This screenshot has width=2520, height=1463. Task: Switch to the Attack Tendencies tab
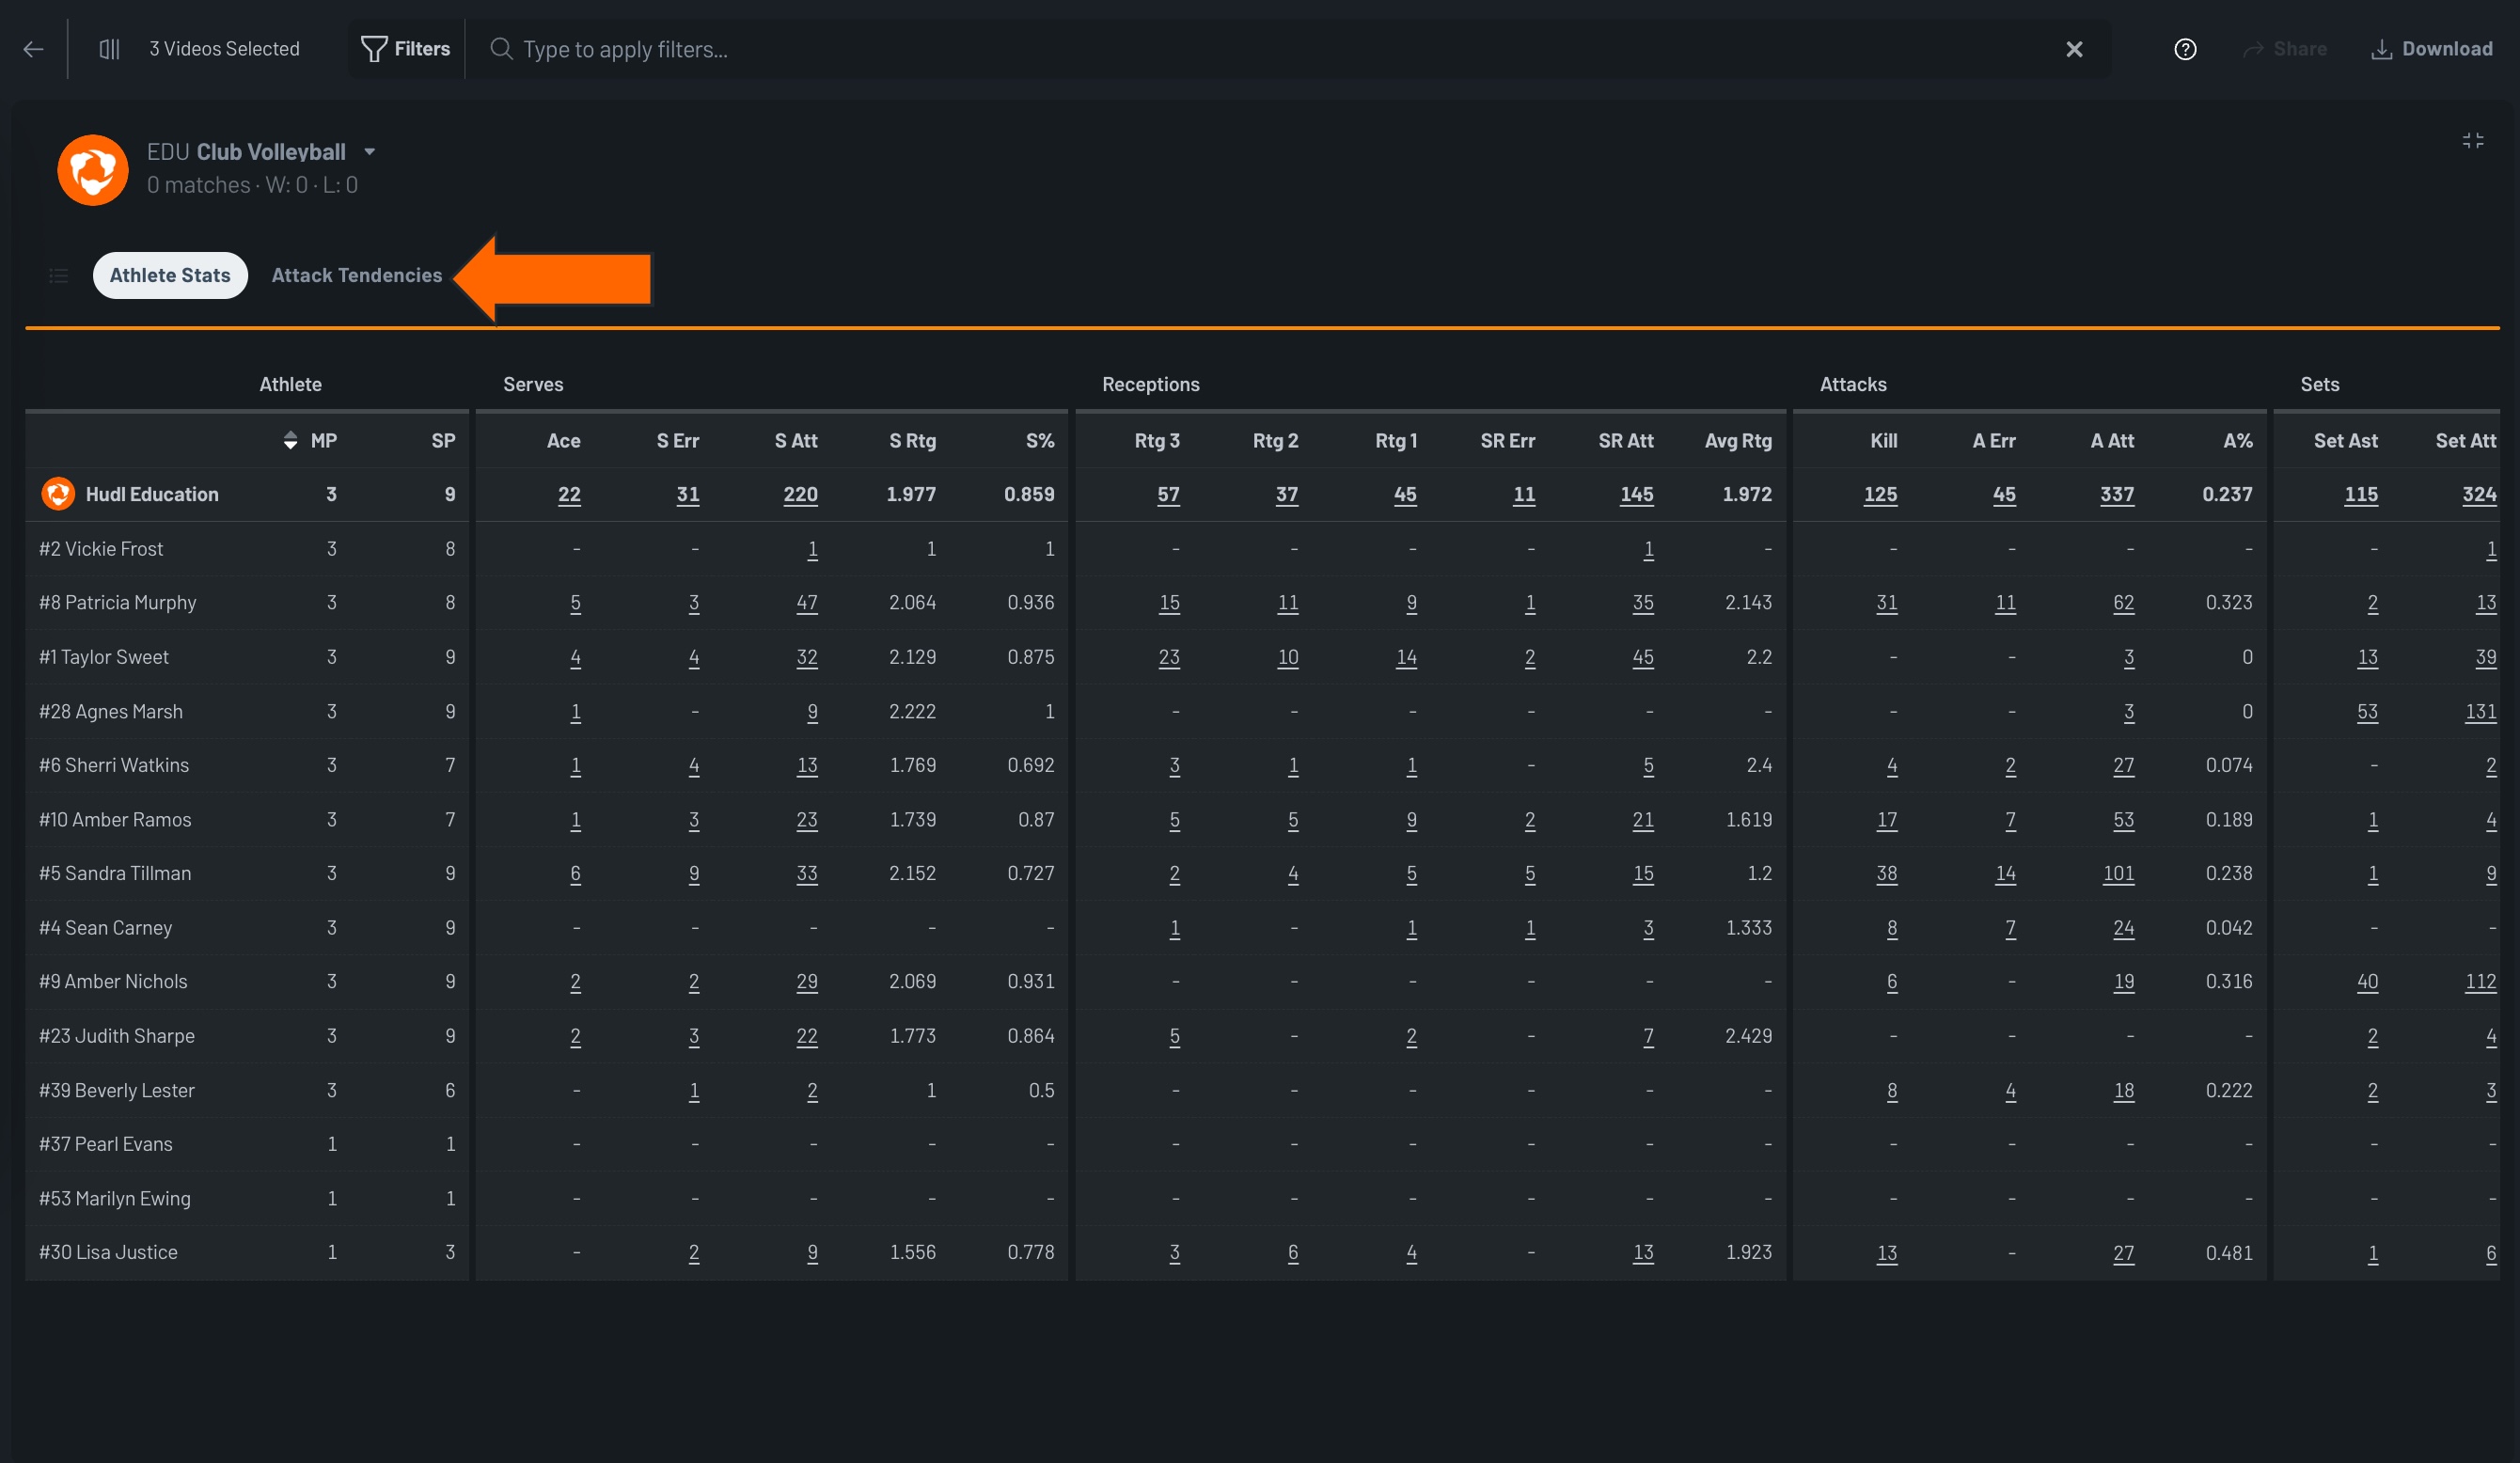click(x=357, y=275)
